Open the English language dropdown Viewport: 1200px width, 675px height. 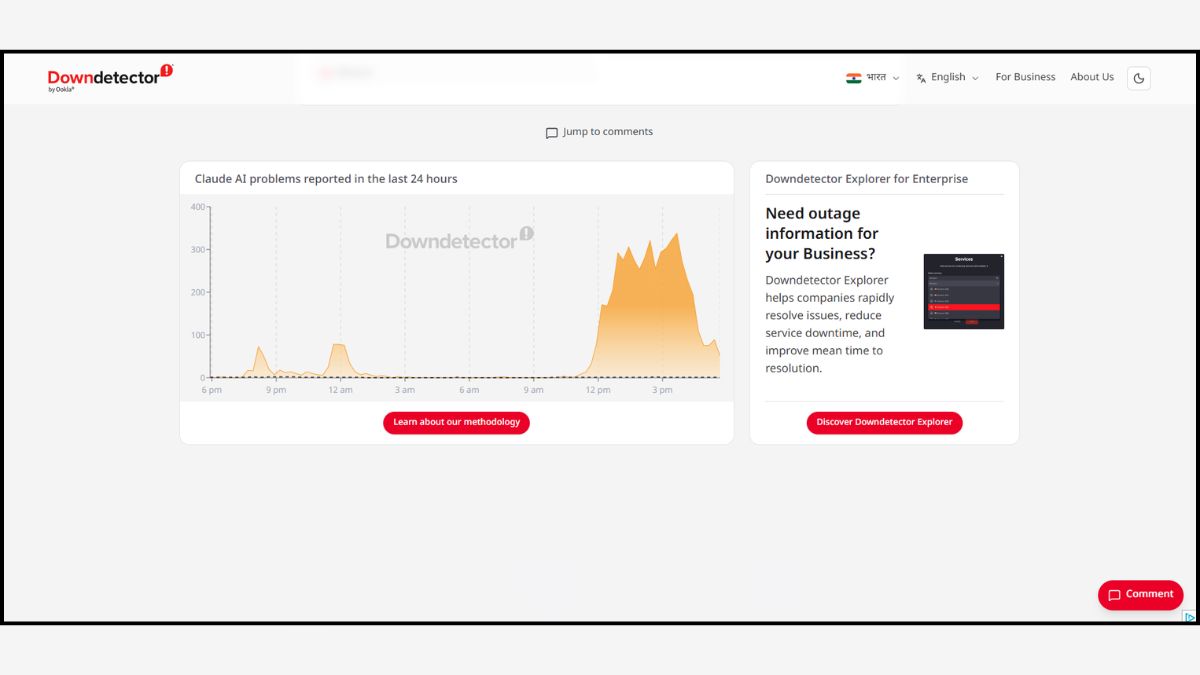pos(947,77)
